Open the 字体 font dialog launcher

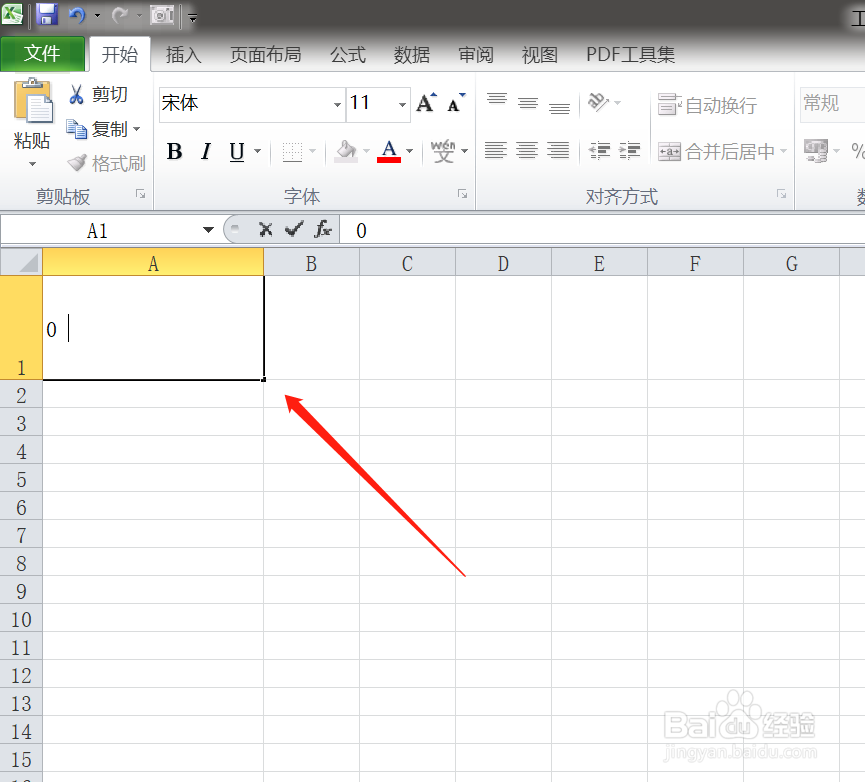[x=462, y=194]
